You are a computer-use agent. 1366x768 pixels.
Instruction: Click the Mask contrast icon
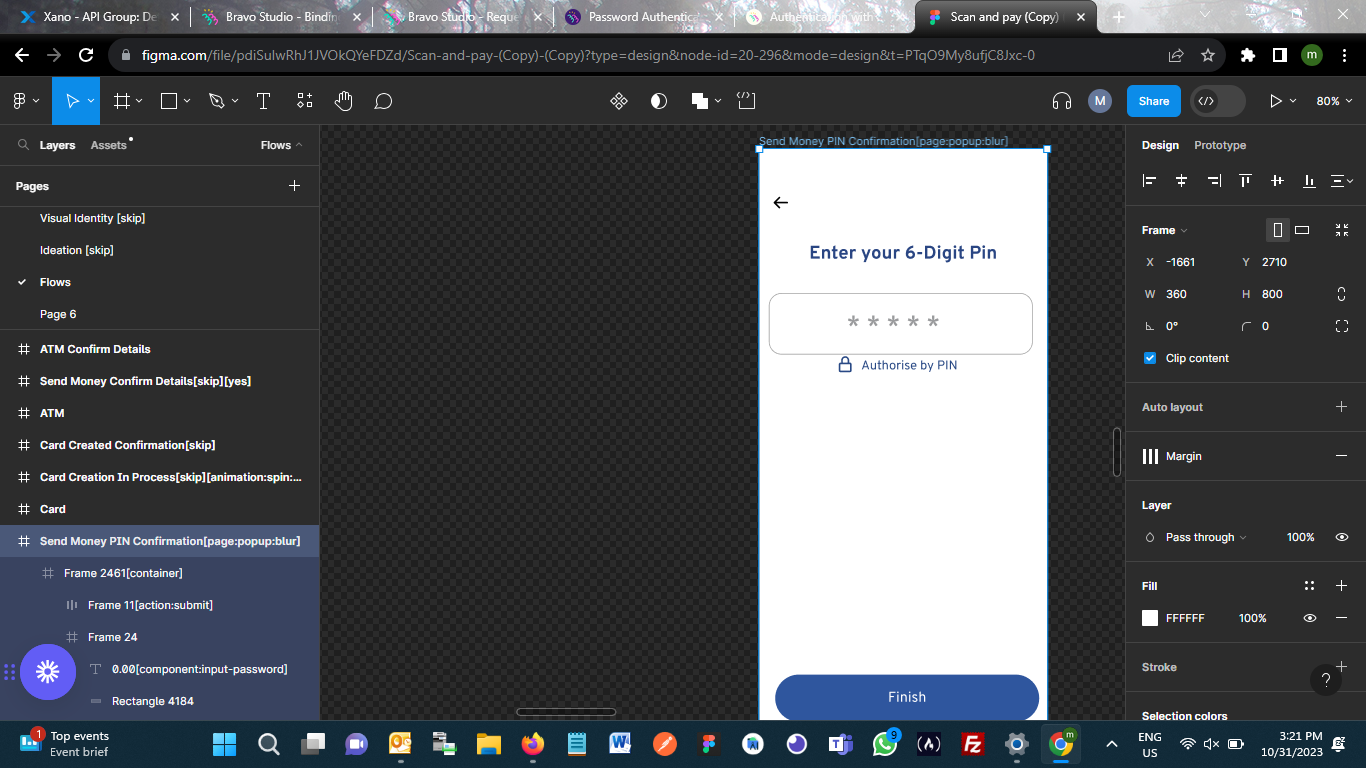(x=658, y=101)
